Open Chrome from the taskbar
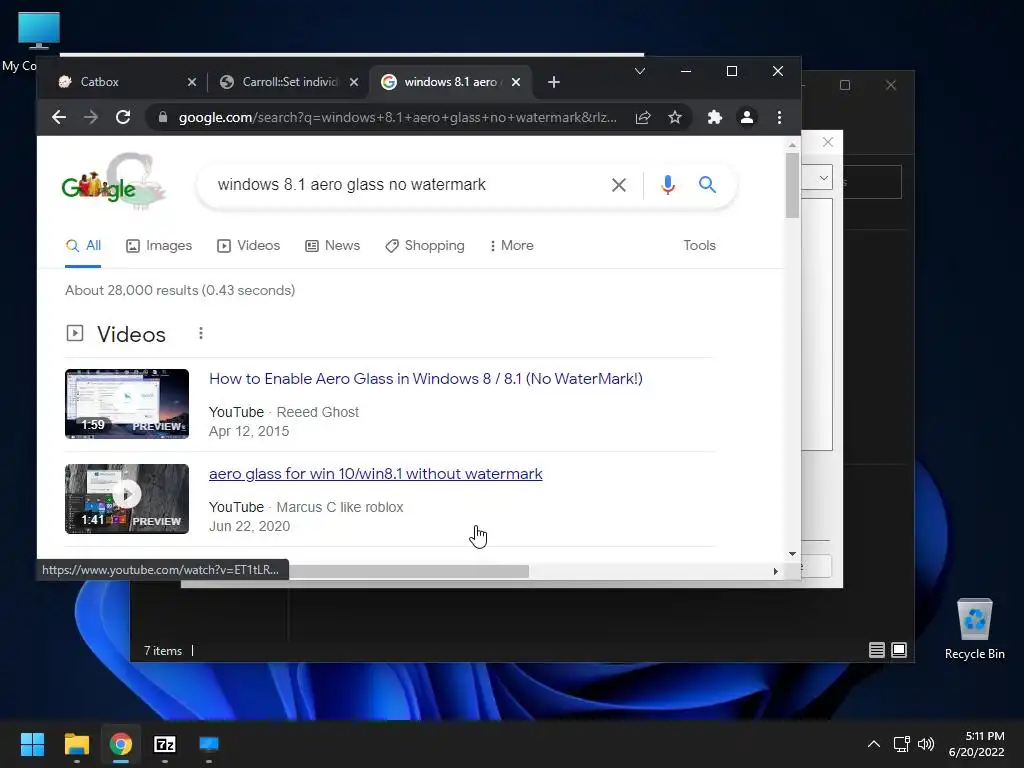The height and width of the screenshot is (768, 1024). click(121, 744)
